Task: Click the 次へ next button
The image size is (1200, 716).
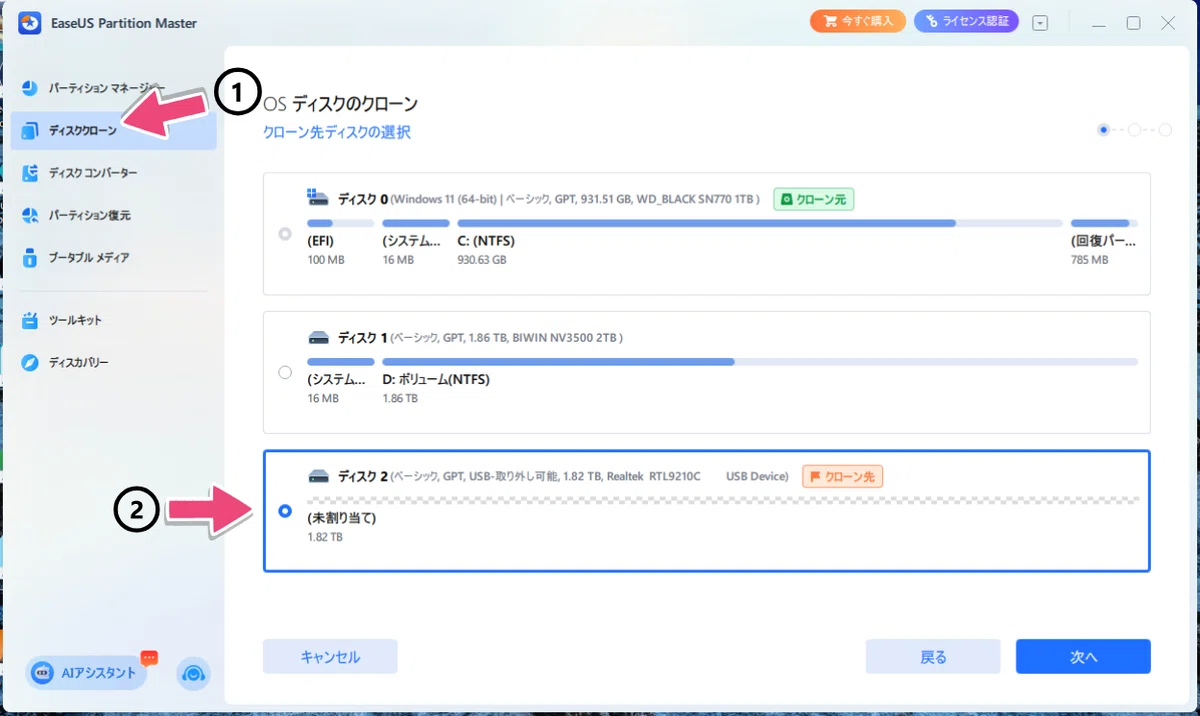Action: point(1083,657)
